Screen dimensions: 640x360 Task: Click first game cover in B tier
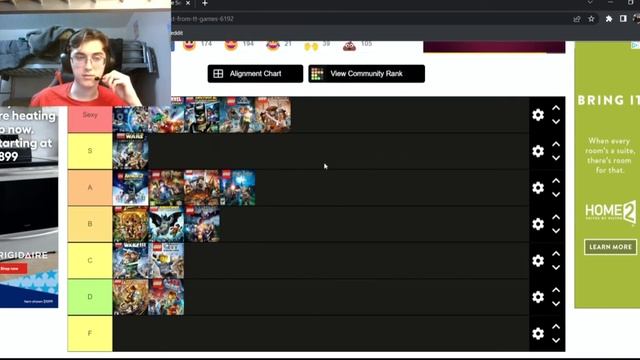point(131,224)
